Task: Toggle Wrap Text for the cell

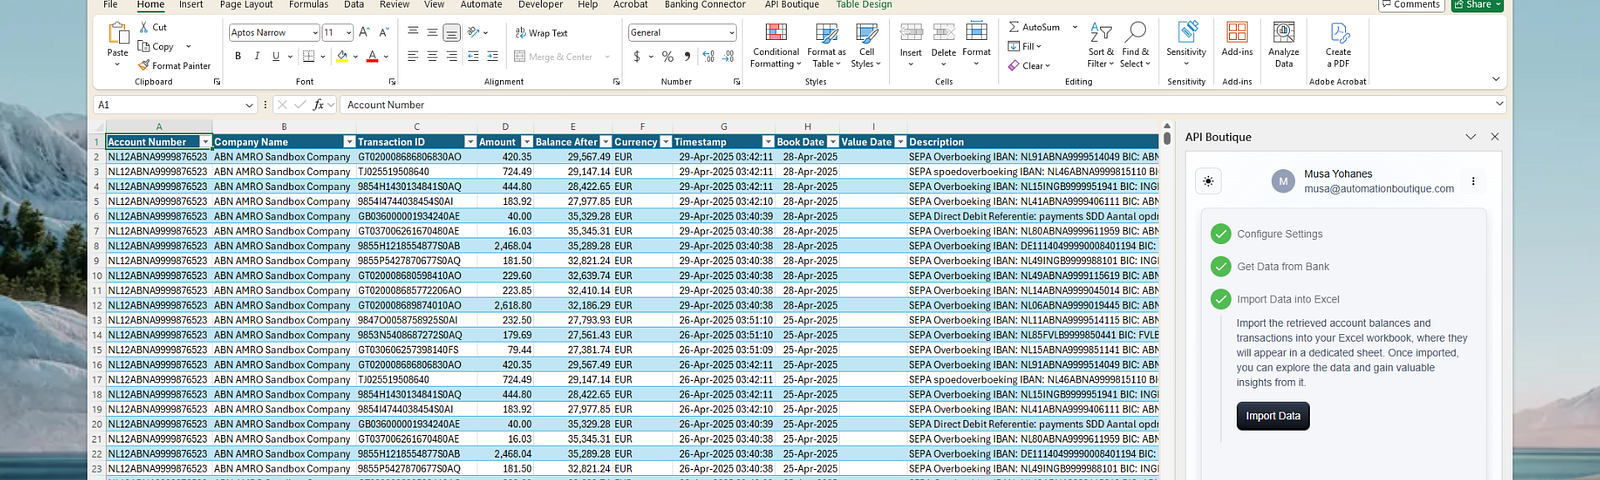Action: pos(541,33)
